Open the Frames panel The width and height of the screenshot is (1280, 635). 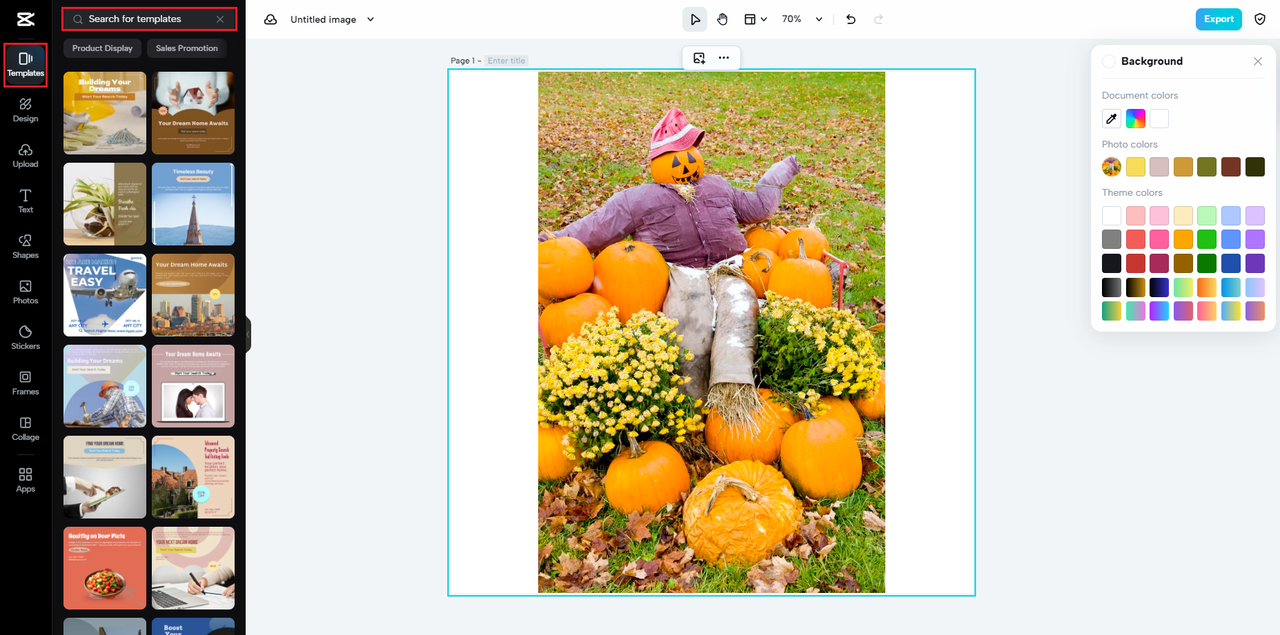point(25,383)
